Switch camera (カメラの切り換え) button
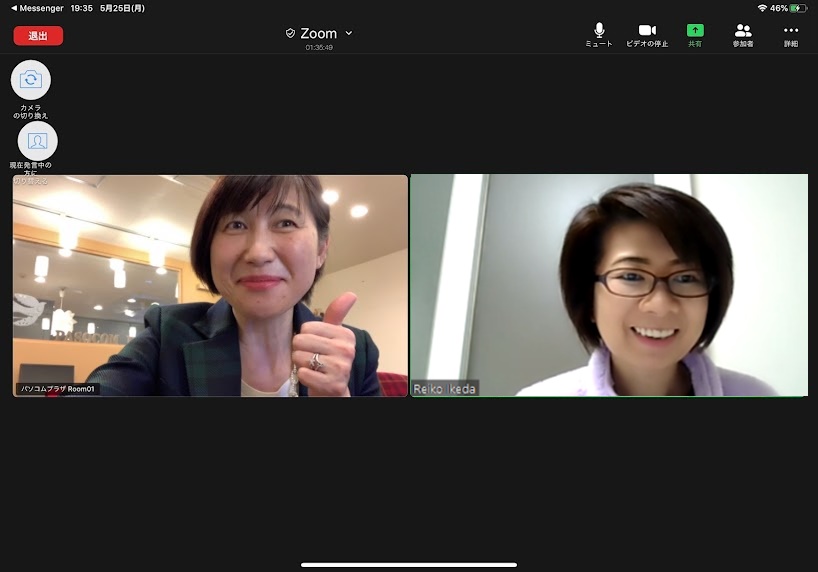This screenshot has width=818, height=572. (31, 80)
